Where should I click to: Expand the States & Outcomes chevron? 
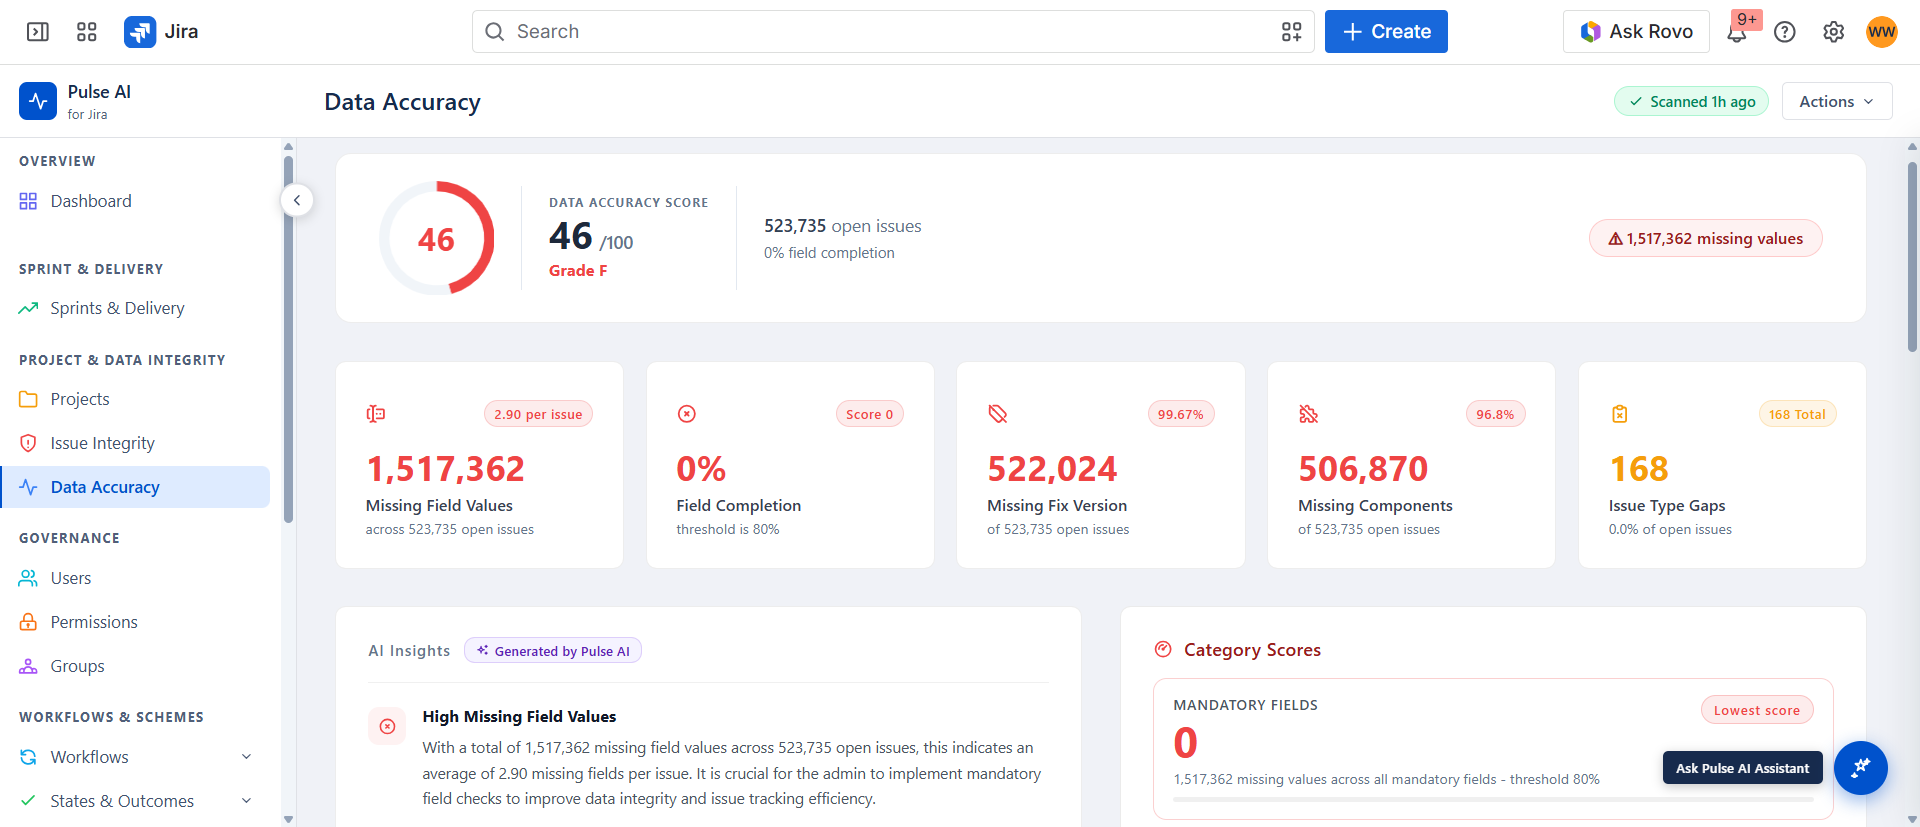coord(246,801)
